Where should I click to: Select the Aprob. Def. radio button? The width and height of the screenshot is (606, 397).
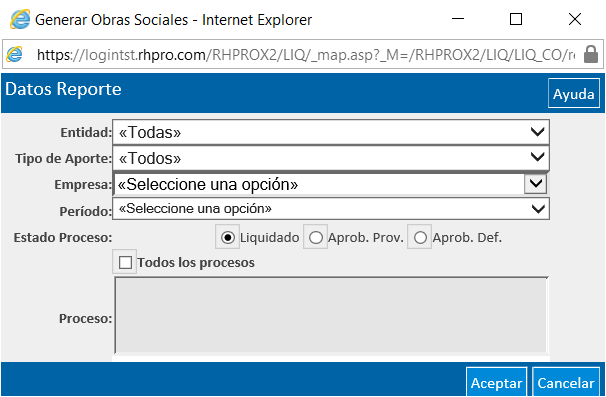(420, 237)
